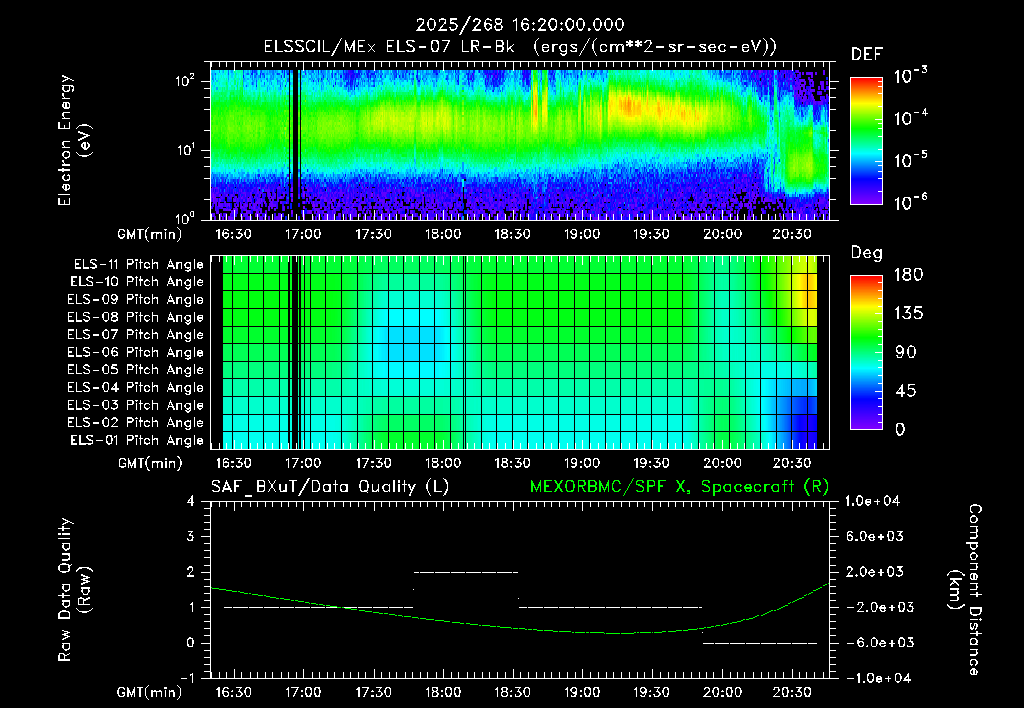The width and height of the screenshot is (1024, 708).
Task: Click the data quality segment at level 2
Action: pos(466,572)
